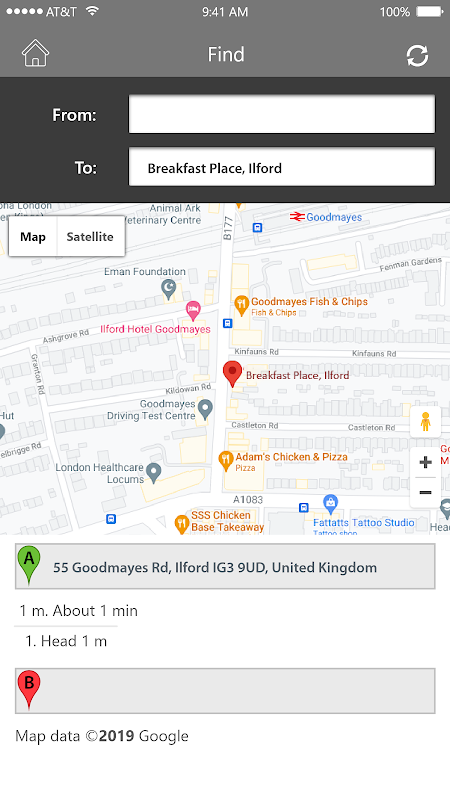Open step 1 Head 1 m
The image size is (450, 800).
(x=66, y=641)
